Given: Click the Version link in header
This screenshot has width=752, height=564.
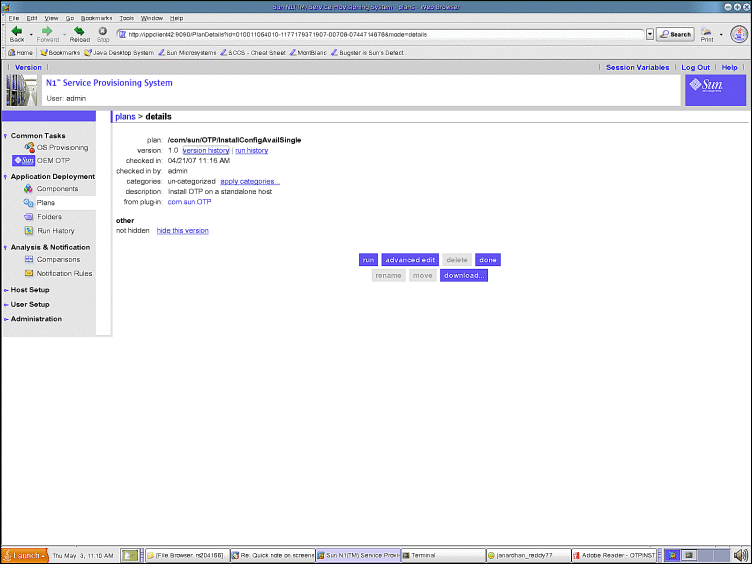Looking at the screenshot, I should [28, 68].
